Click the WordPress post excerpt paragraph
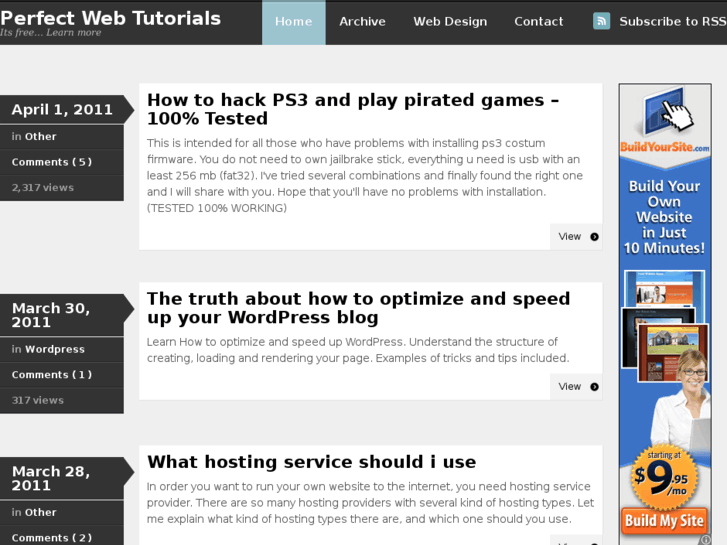 (x=358, y=350)
